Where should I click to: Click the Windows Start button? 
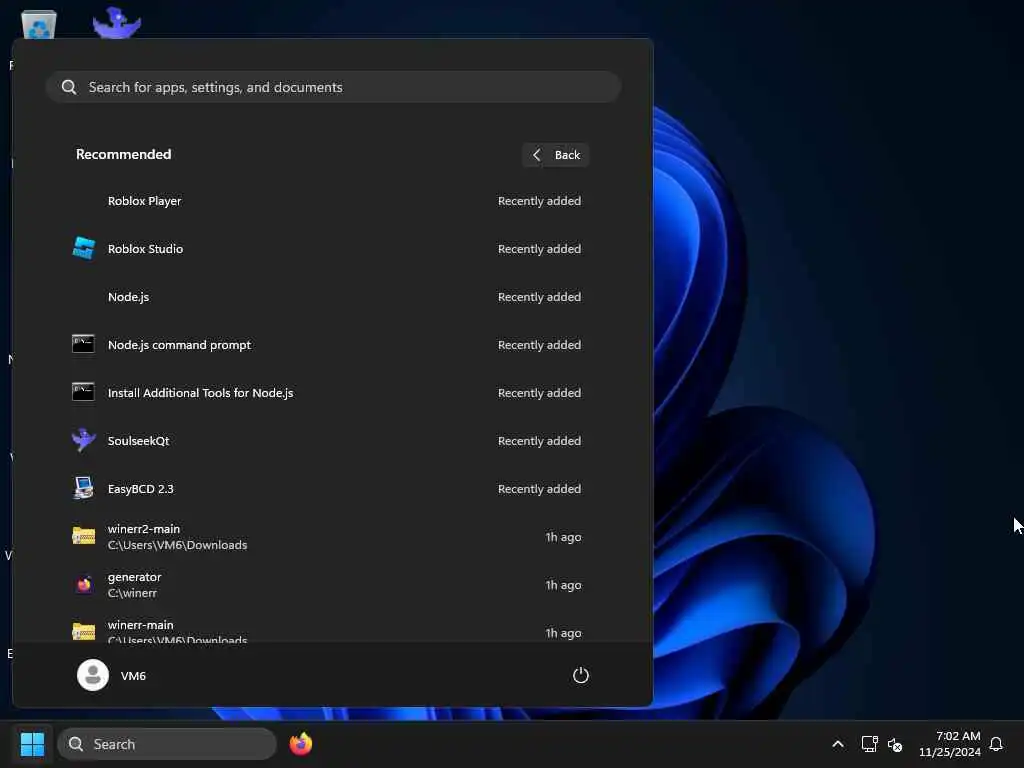pos(32,744)
